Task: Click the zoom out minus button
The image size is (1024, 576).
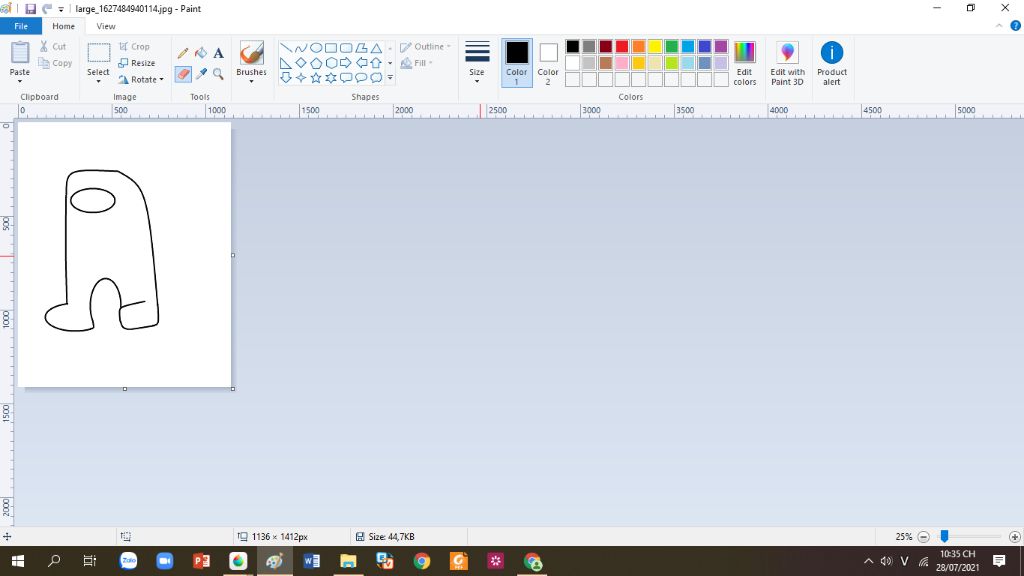Action: (923, 537)
